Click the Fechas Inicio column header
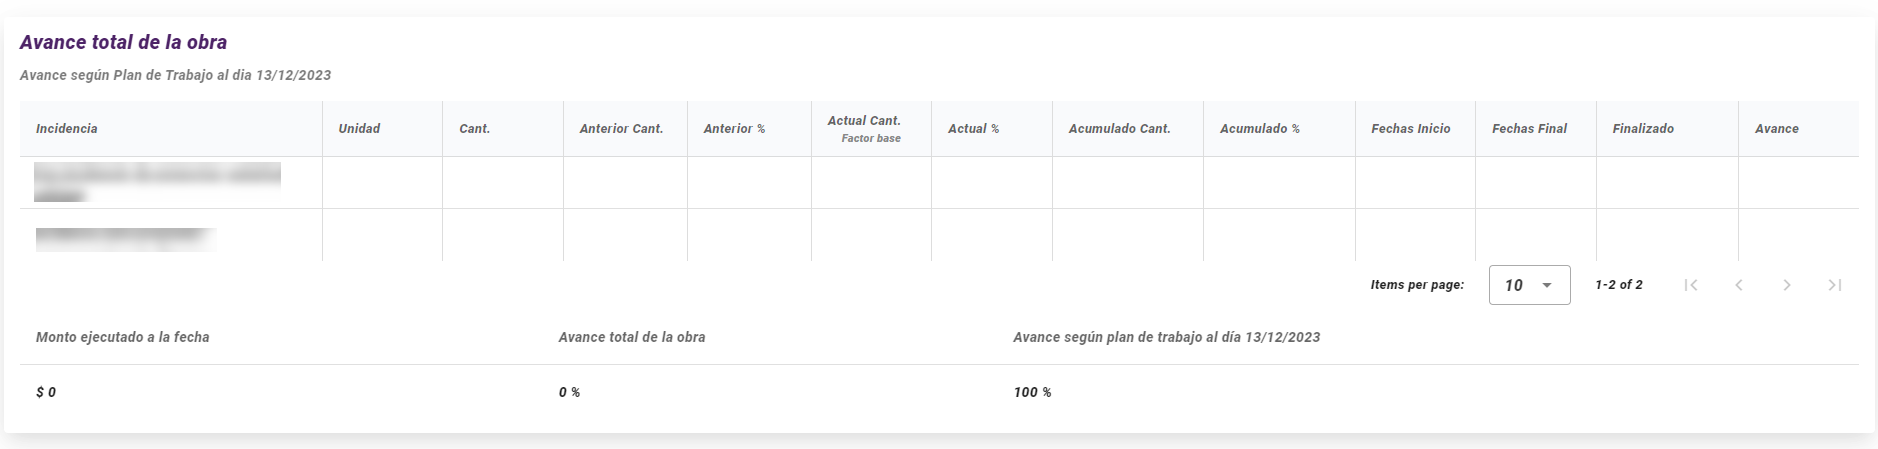Image resolution: width=1878 pixels, height=449 pixels. pos(1410,129)
